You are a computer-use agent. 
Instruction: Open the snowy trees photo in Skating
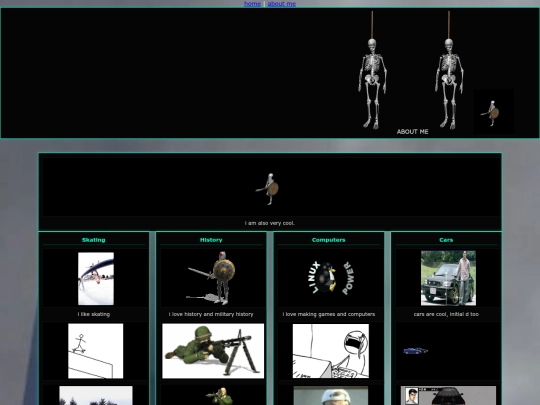point(96,395)
